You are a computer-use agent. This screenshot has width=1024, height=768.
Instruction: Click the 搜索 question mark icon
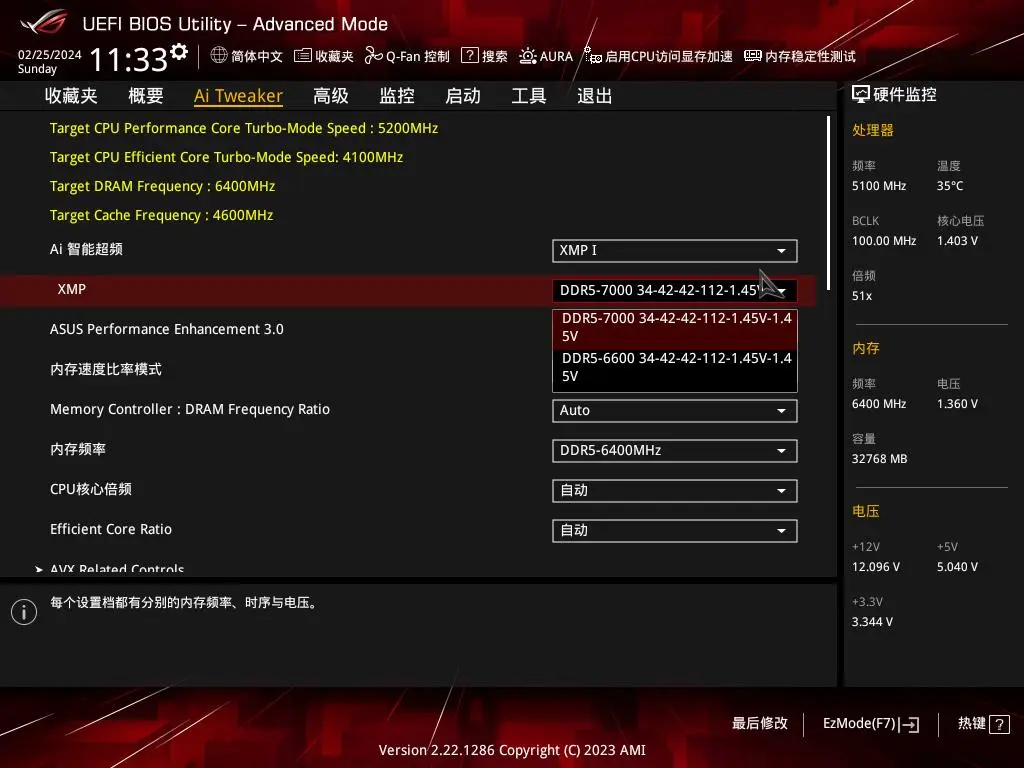click(x=469, y=56)
